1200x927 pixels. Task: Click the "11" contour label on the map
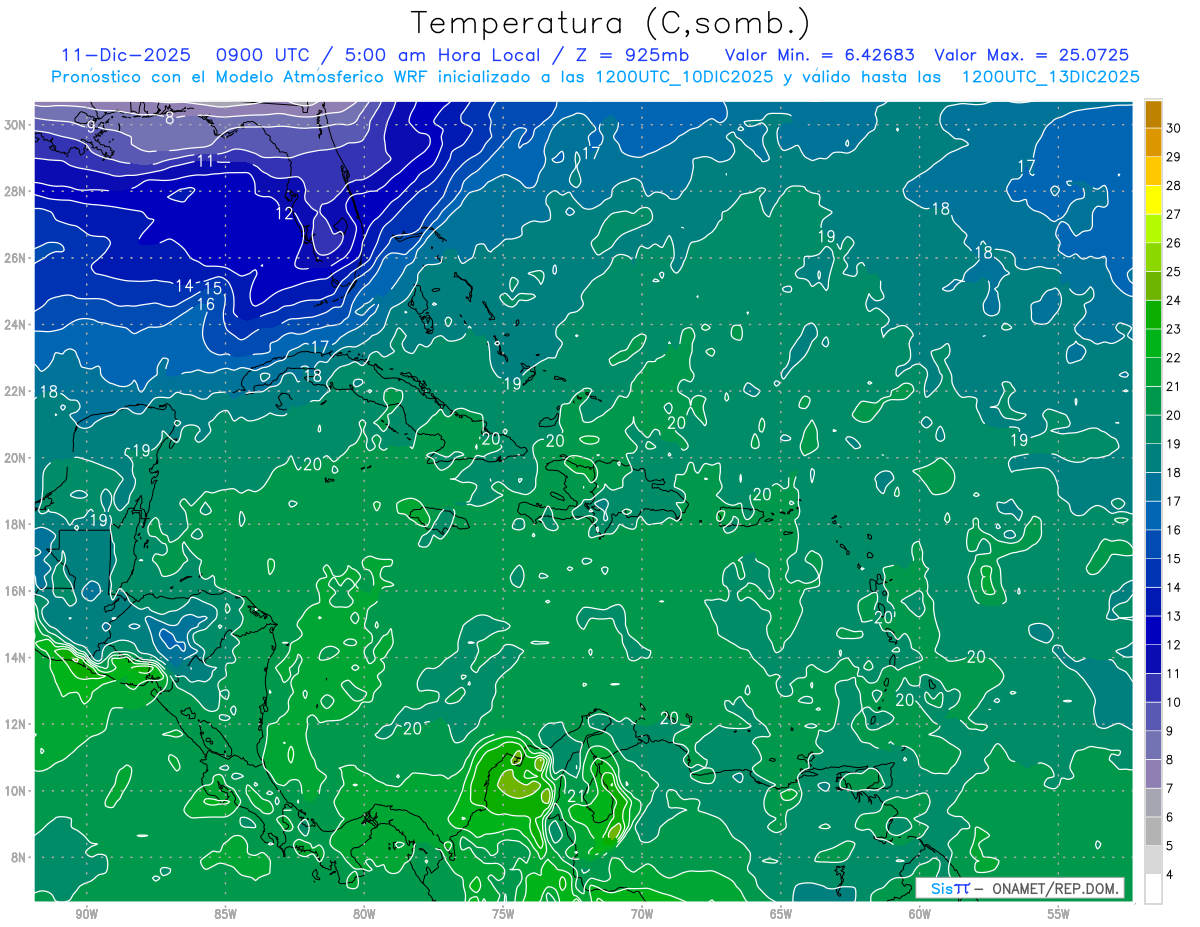point(205,161)
